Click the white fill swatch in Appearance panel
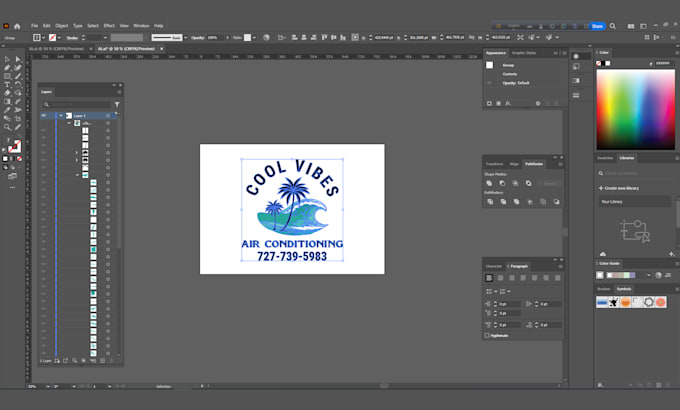This screenshot has width=680, height=410. [x=490, y=65]
